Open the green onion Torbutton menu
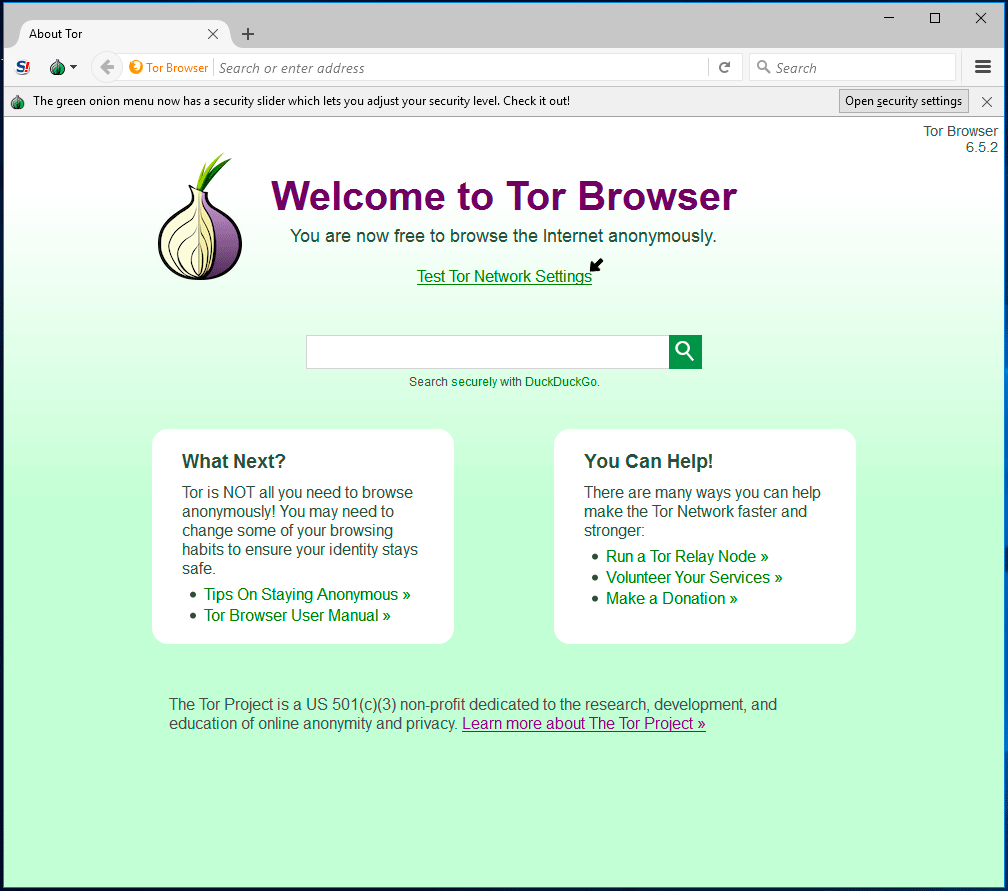 click(x=63, y=67)
